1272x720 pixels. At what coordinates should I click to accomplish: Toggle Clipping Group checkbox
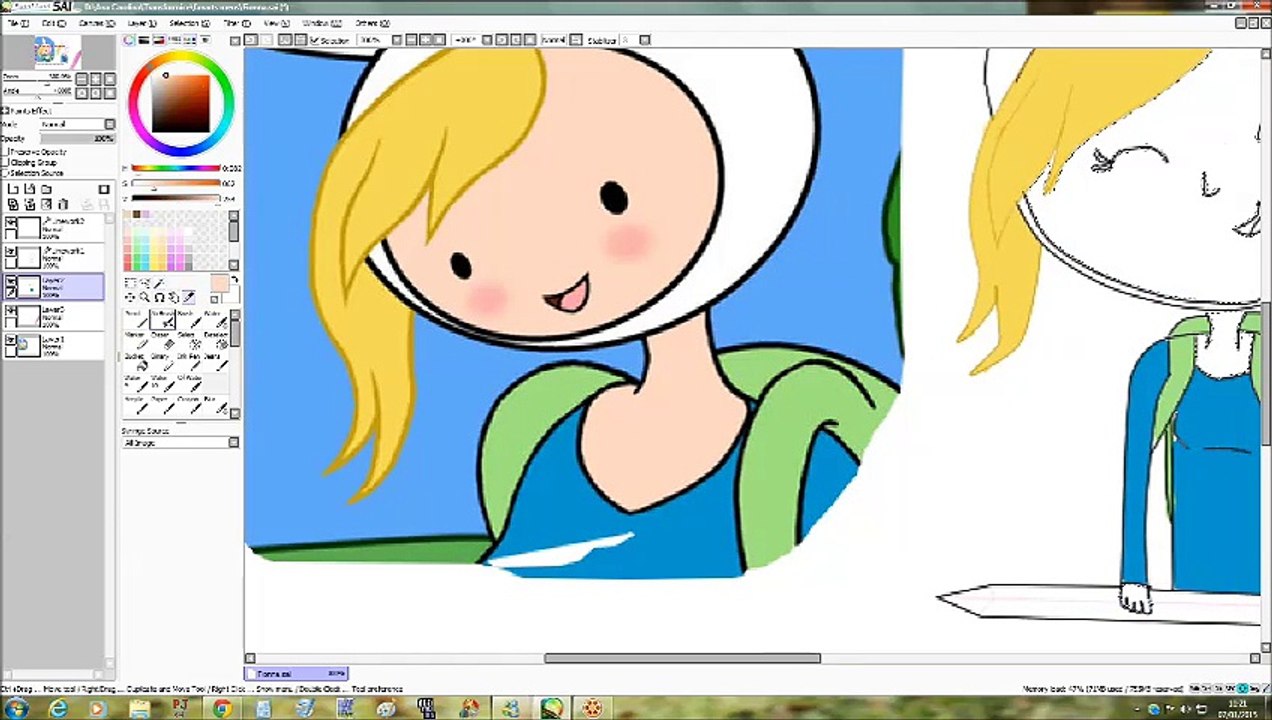(5, 162)
